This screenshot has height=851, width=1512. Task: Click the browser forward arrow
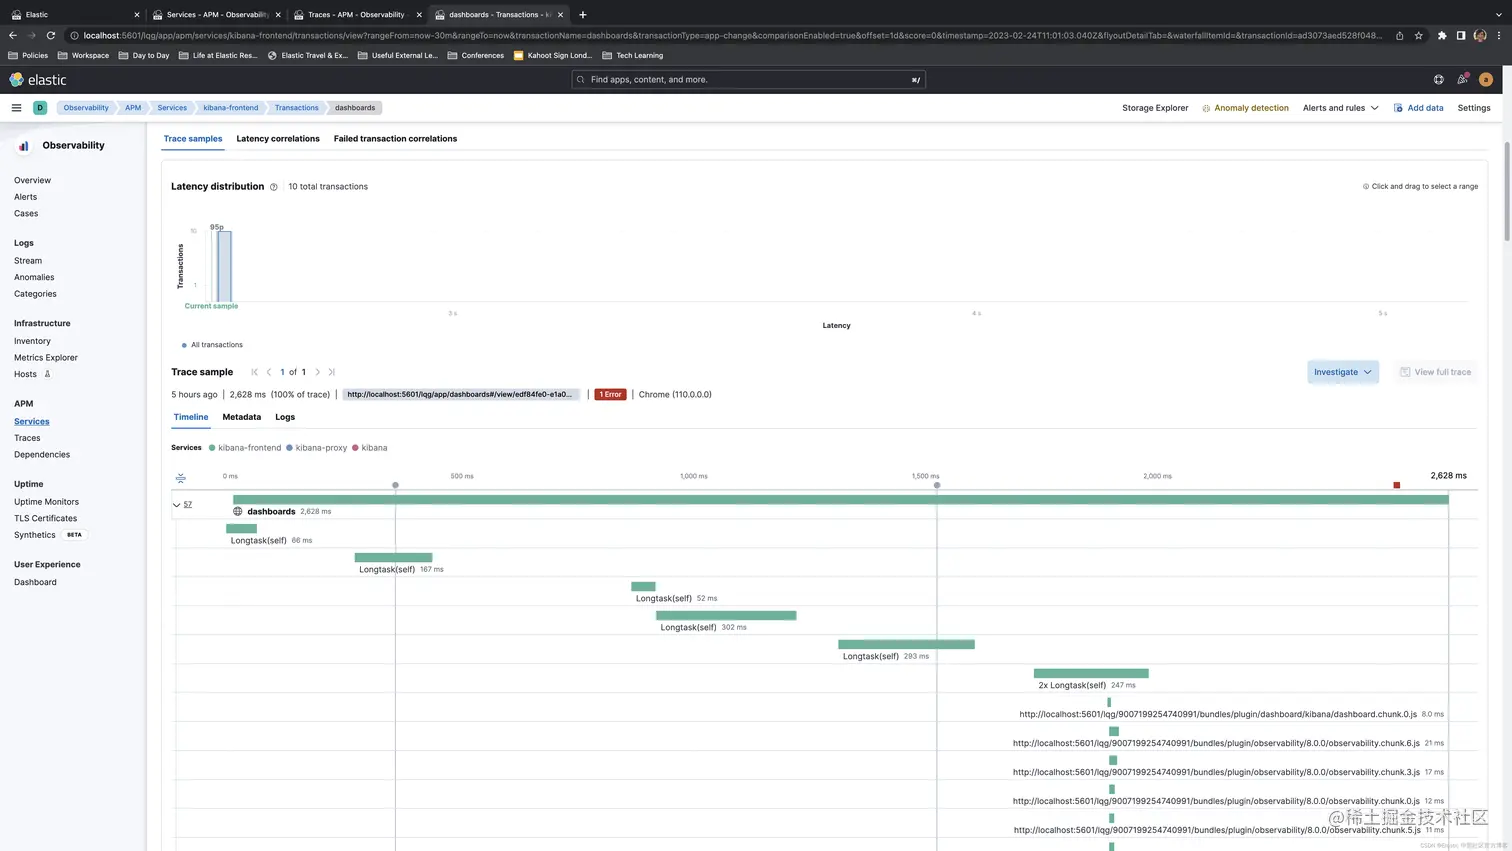(31, 35)
